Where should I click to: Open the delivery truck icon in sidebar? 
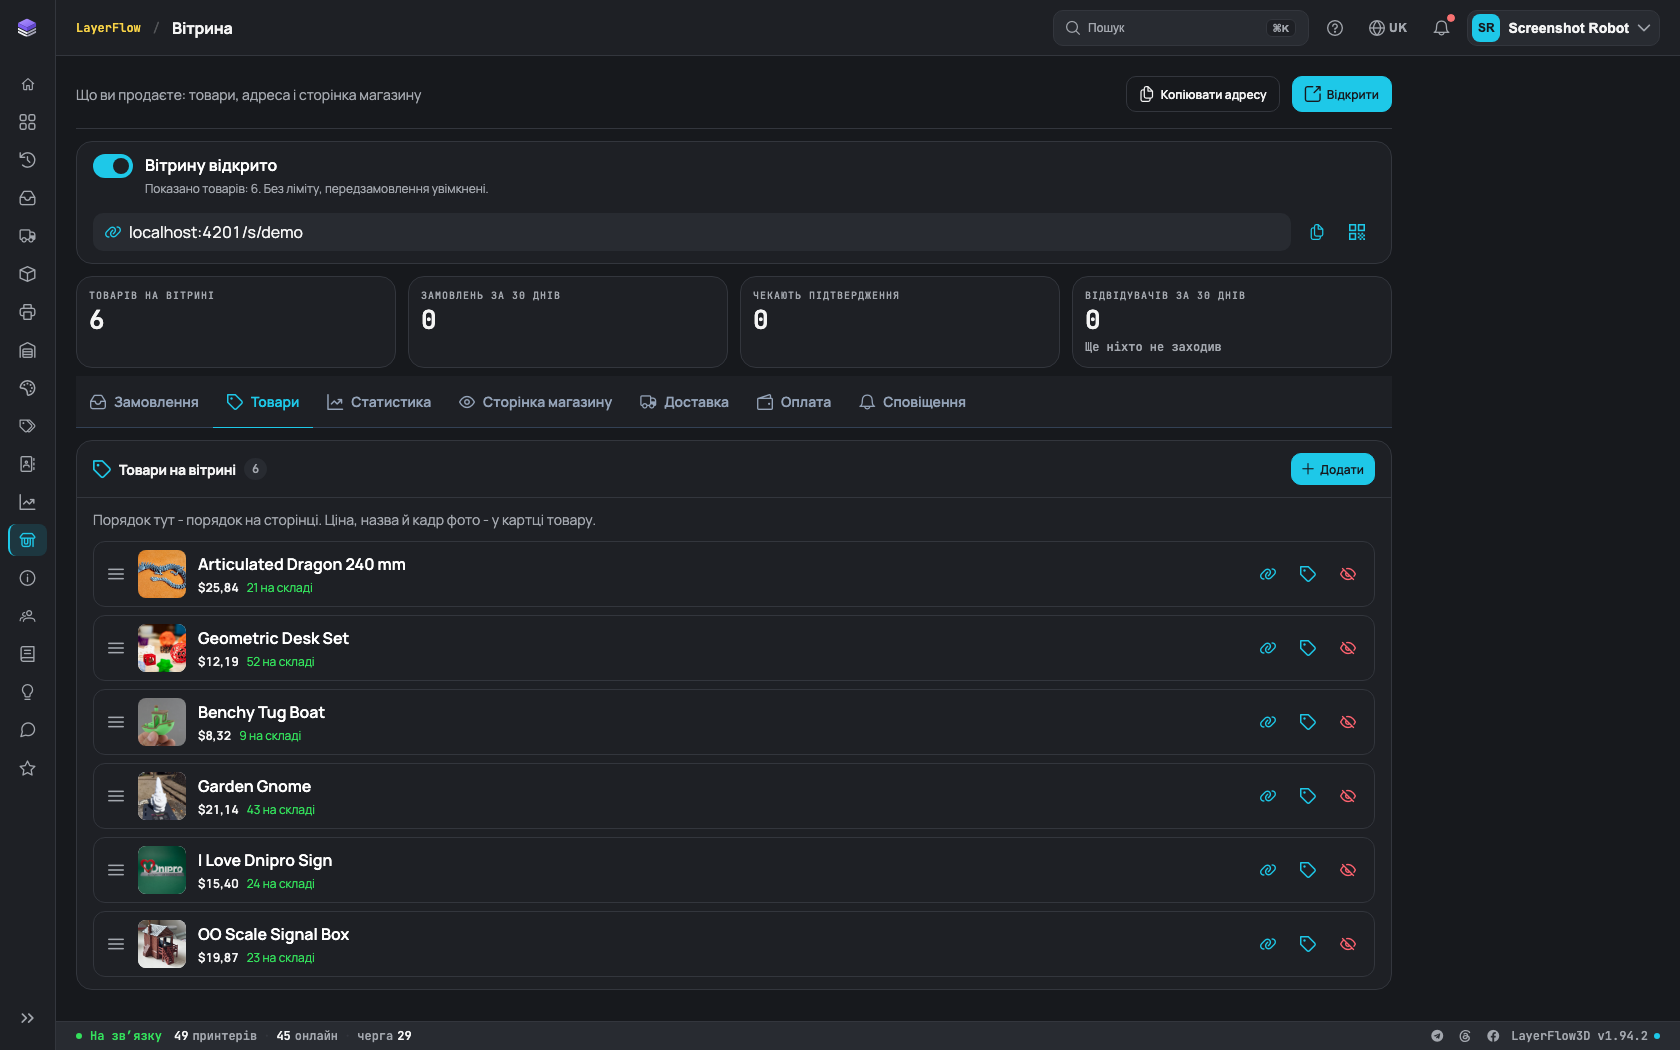pyautogui.click(x=27, y=236)
